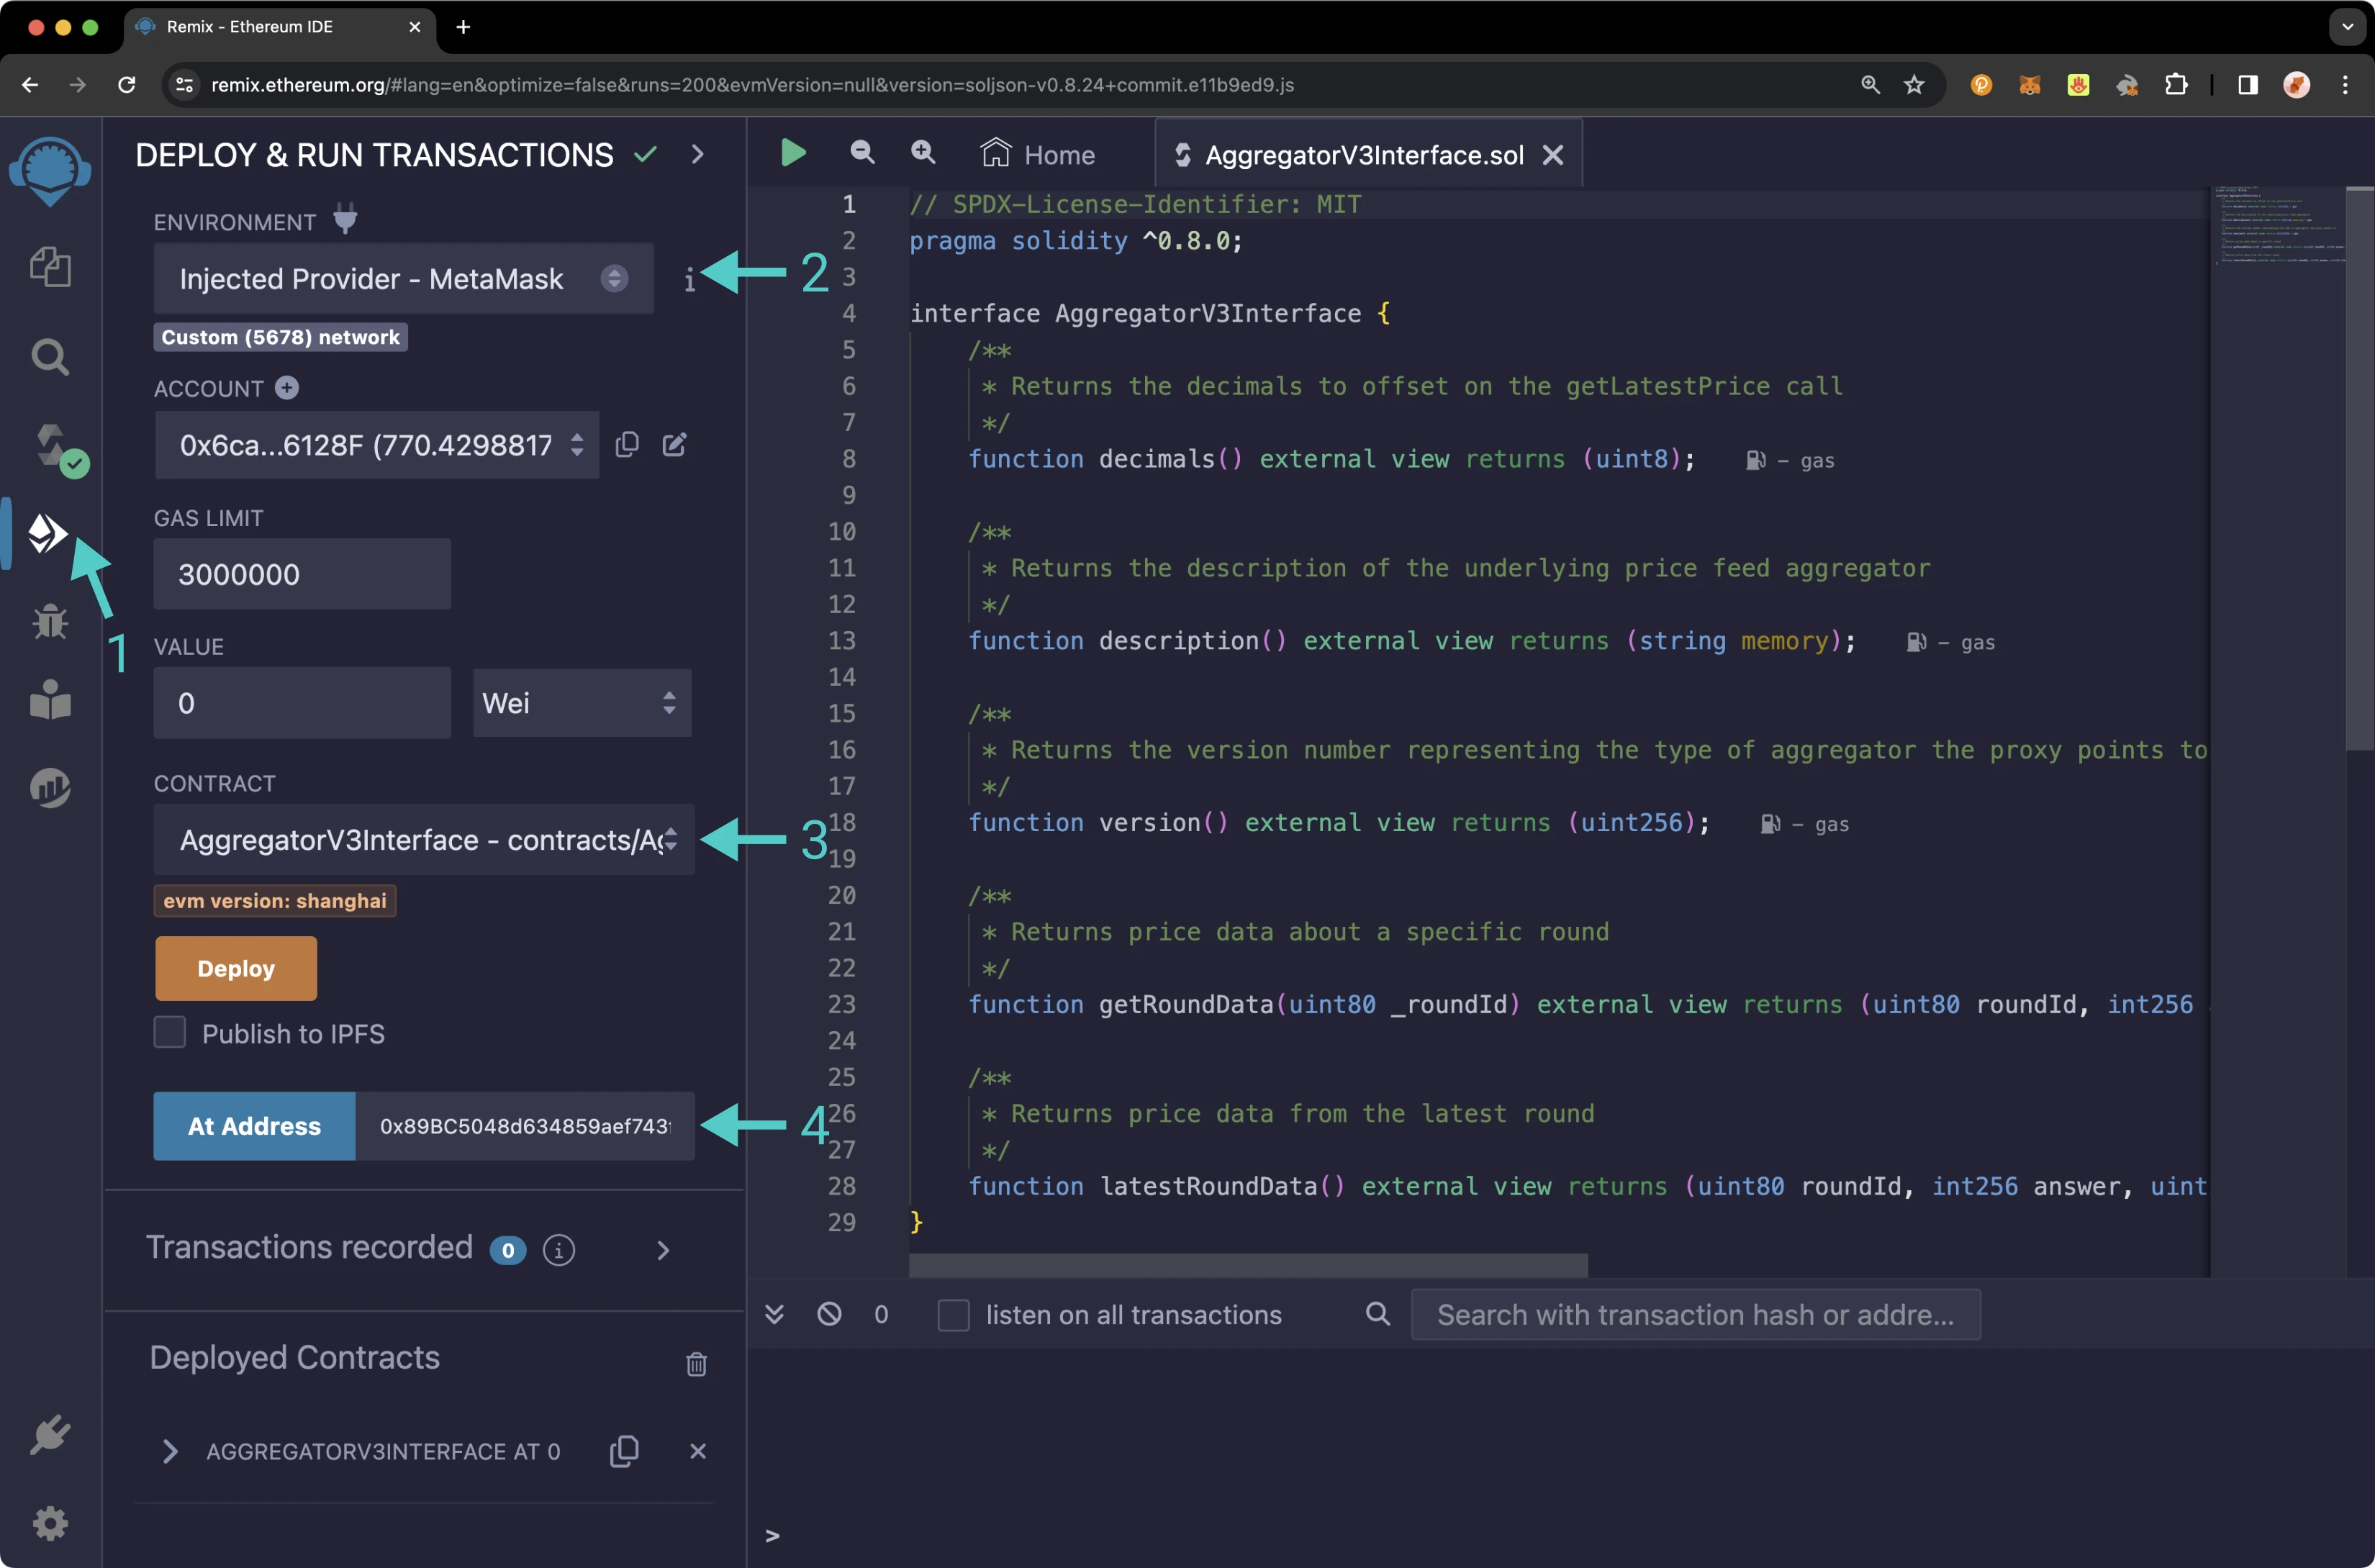Open the LearnEth reading icon in sidebar
This screenshot has width=2375, height=1568.
tap(50, 700)
